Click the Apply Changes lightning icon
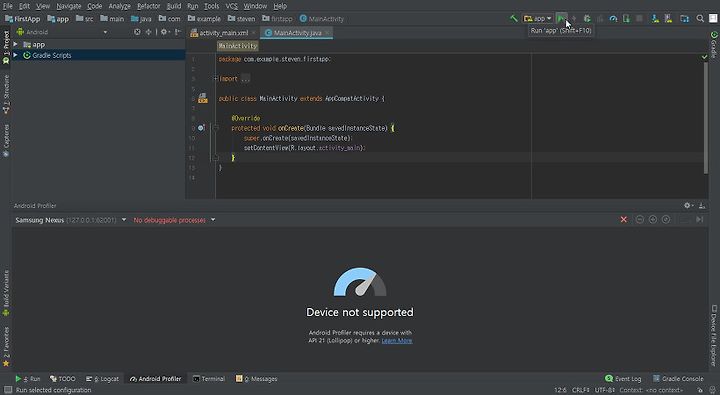 574,18
